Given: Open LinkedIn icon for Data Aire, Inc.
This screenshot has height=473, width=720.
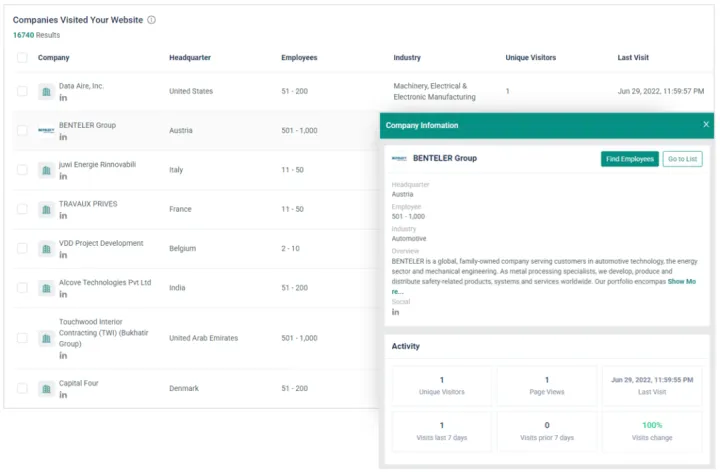Looking at the screenshot, I should [63, 98].
